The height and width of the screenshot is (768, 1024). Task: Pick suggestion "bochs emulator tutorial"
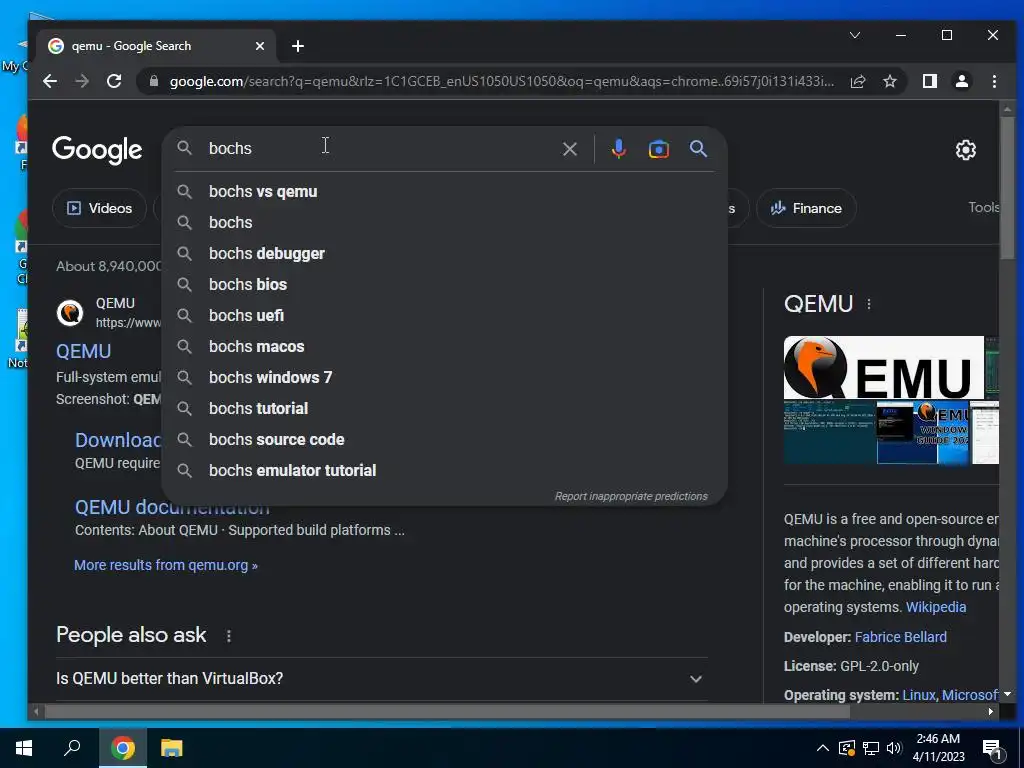(x=444, y=471)
